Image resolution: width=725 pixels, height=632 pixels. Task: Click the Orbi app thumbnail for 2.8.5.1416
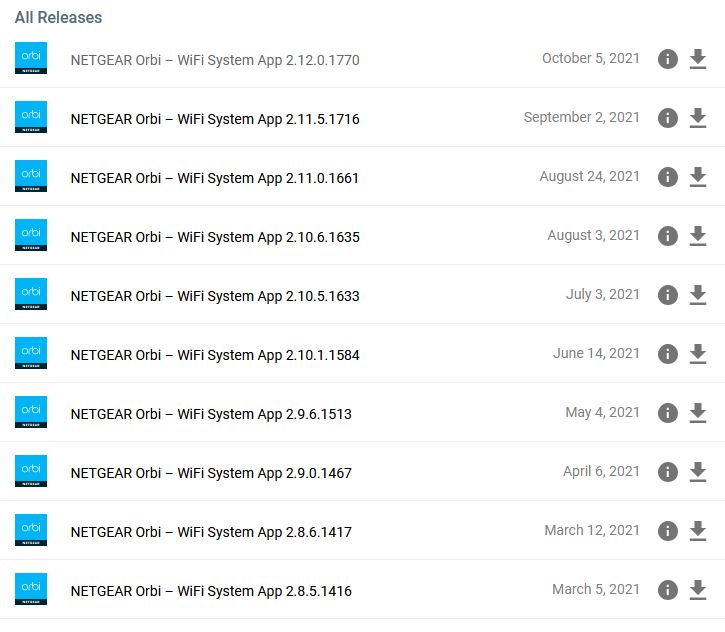point(31,589)
